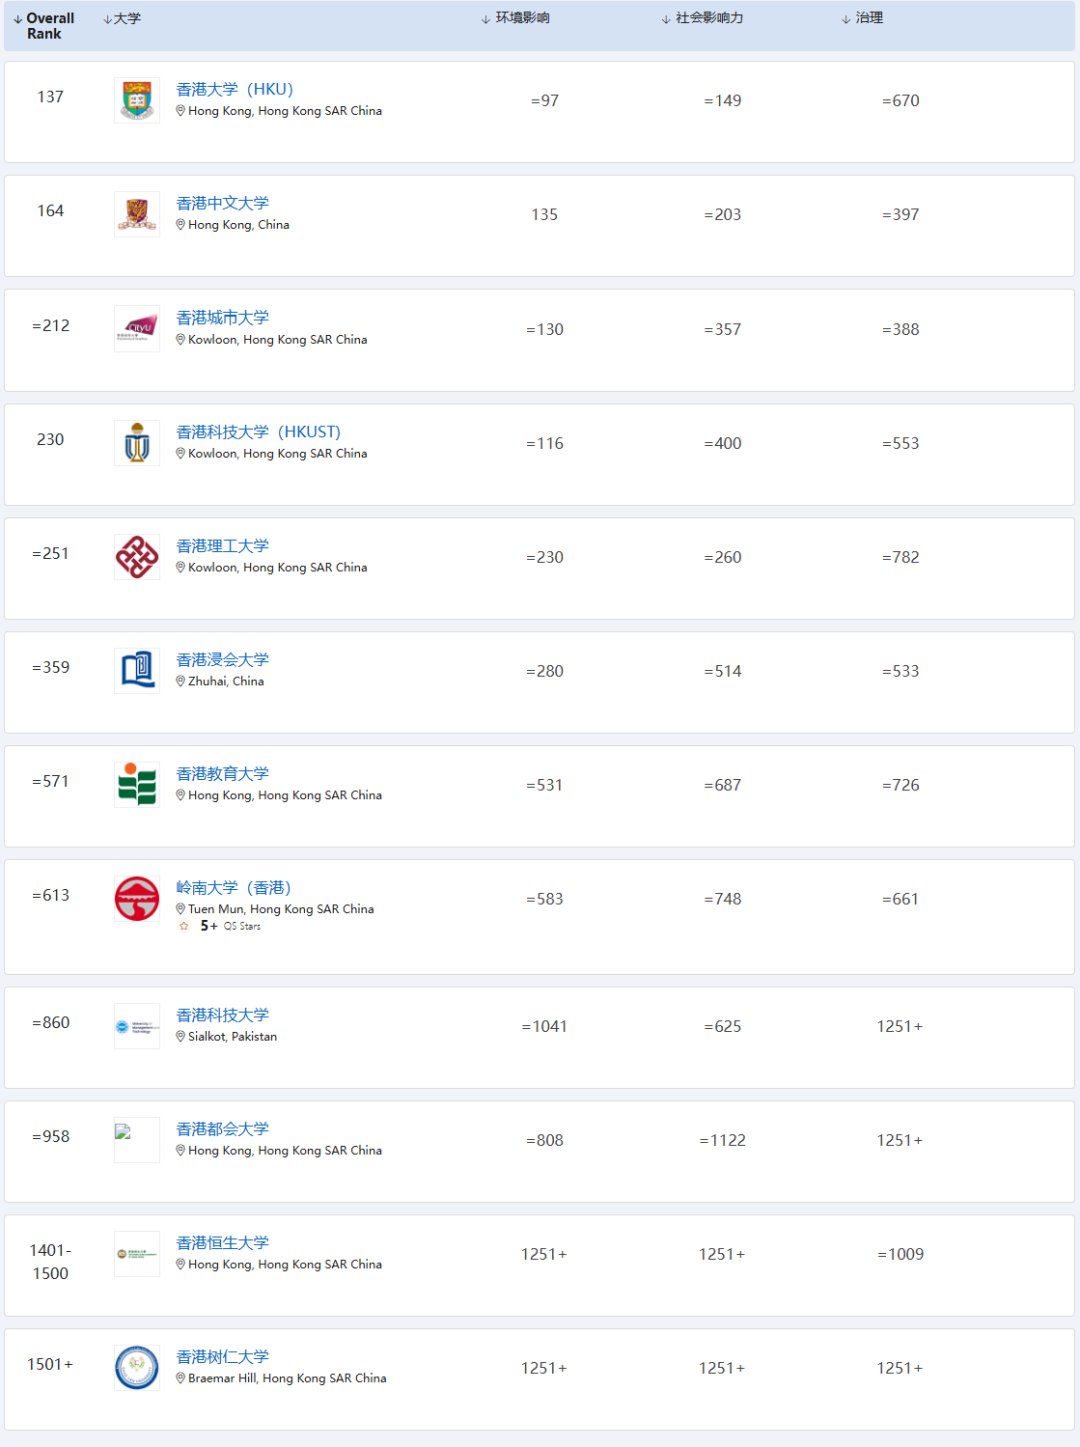Click the 5+ QS Stars rating badge
The height and width of the screenshot is (1447, 1080).
[x=220, y=927]
